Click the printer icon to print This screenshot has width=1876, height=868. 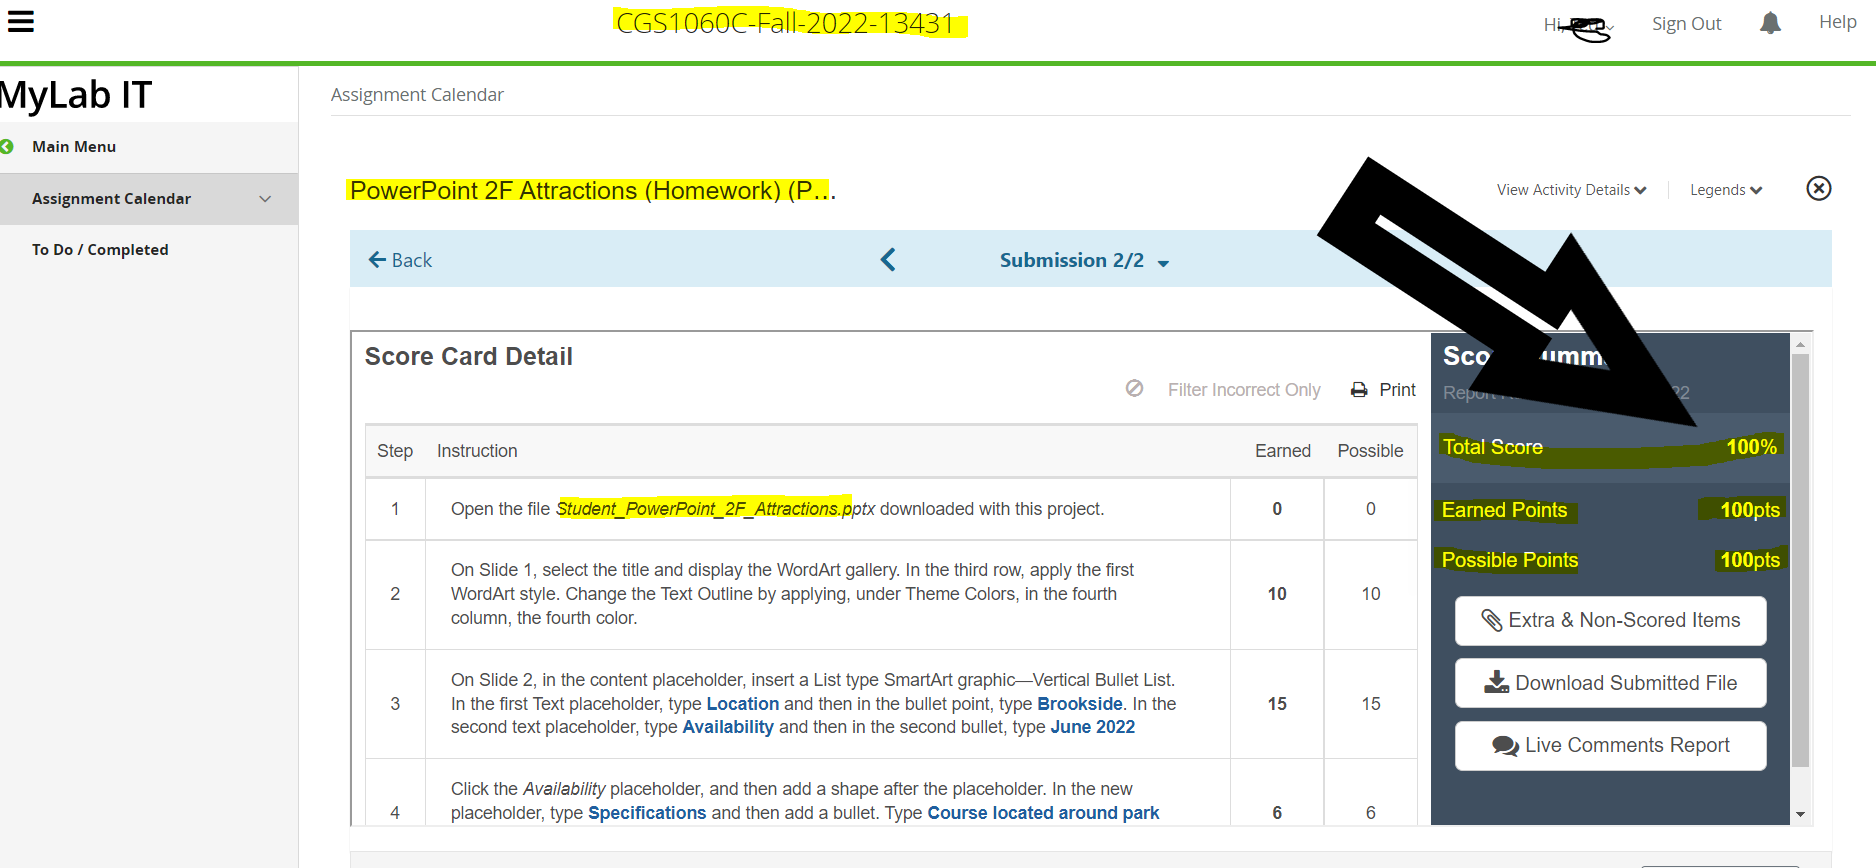(x=1359, y=390)
